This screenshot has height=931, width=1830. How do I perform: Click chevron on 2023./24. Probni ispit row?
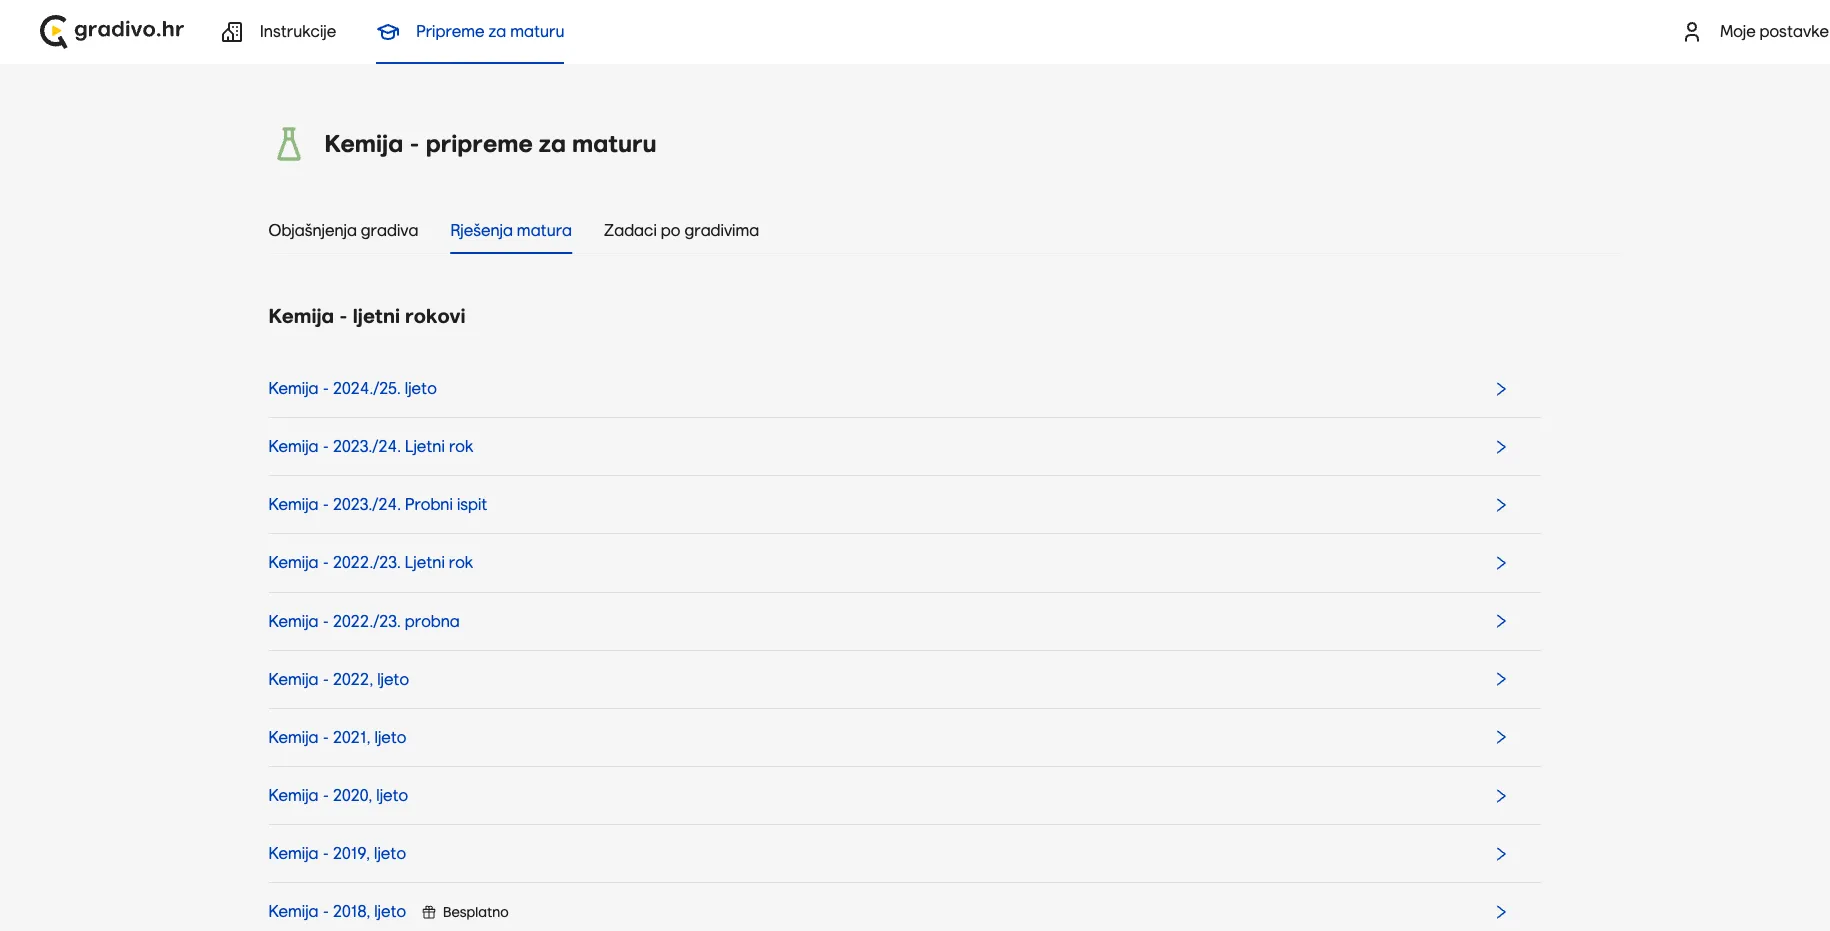pos(1501,505)
